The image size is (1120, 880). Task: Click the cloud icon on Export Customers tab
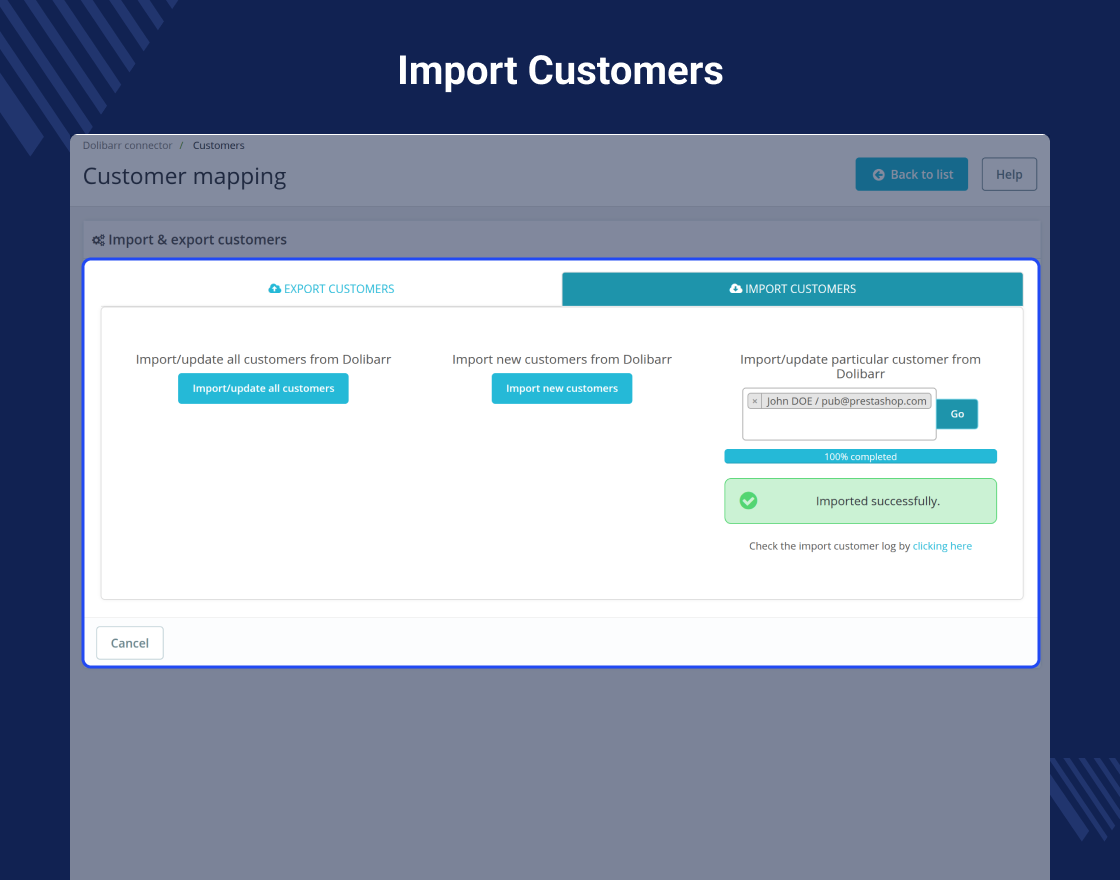(274, 289)
